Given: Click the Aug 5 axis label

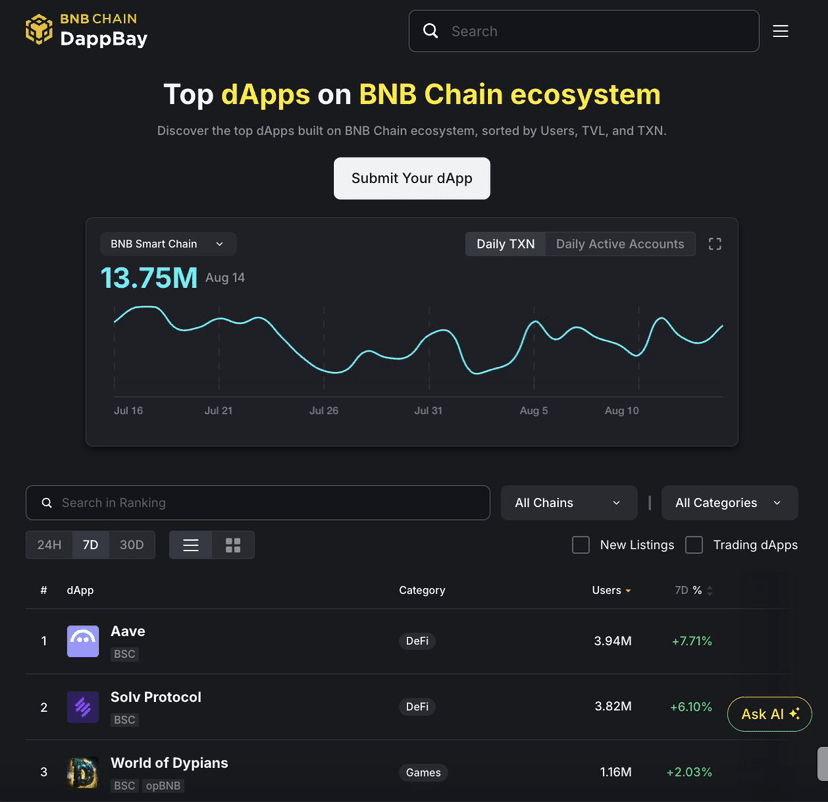Looking at the screenshot, I should click(533, 411).
